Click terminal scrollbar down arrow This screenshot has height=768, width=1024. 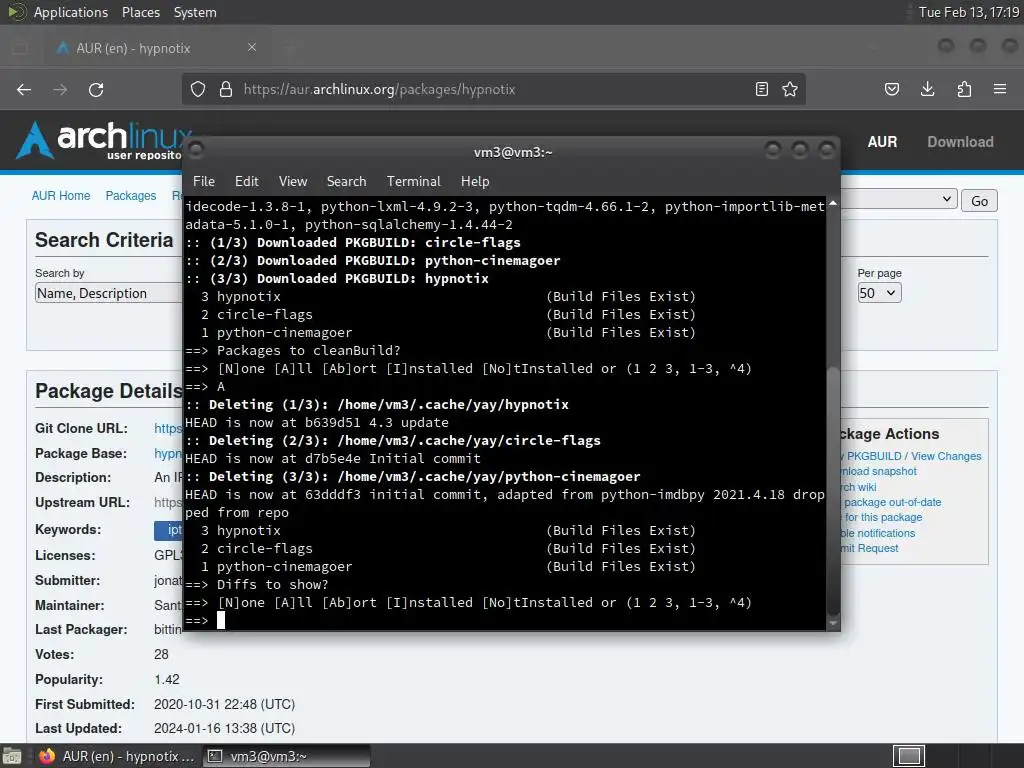pos(833,623)
